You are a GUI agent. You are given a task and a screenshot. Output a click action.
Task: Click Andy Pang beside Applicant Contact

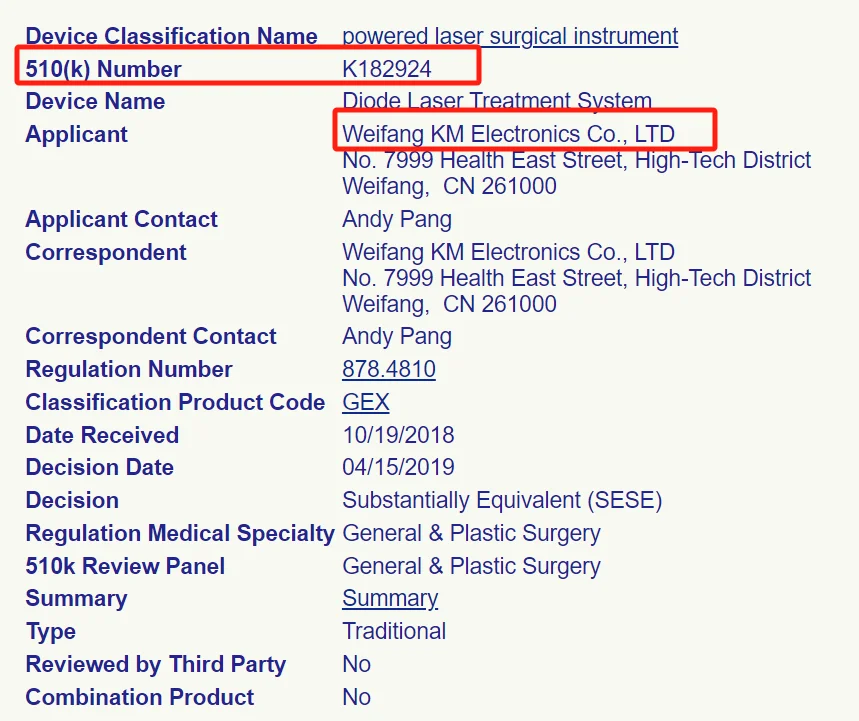(x=397, y=219)
